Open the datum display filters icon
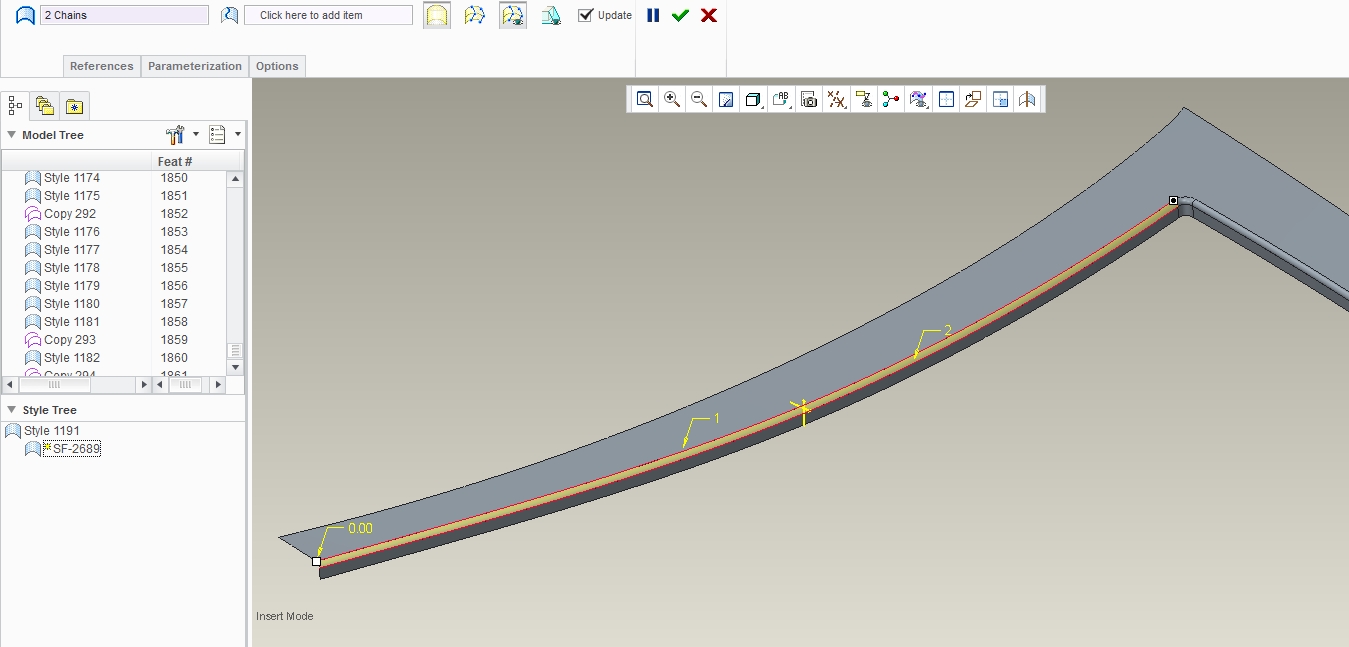Image resolution: width=1349 pixels, height=647 pixels. point(837,99)
